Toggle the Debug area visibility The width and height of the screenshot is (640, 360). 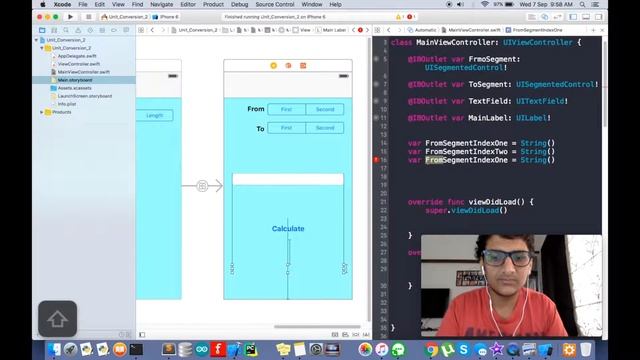coord(586,17)
